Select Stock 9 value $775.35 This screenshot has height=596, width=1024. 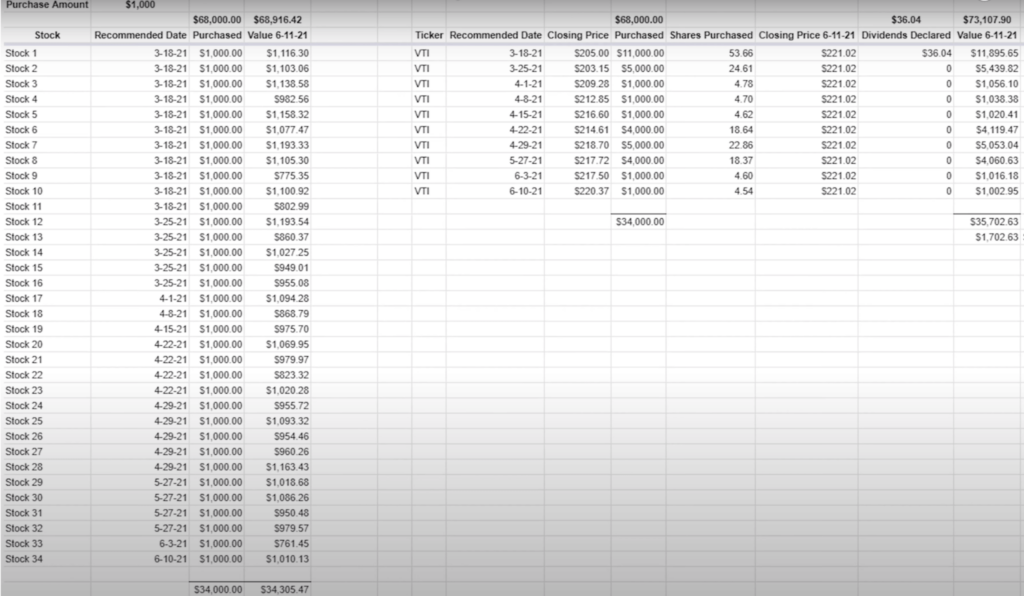coord(291,176)
